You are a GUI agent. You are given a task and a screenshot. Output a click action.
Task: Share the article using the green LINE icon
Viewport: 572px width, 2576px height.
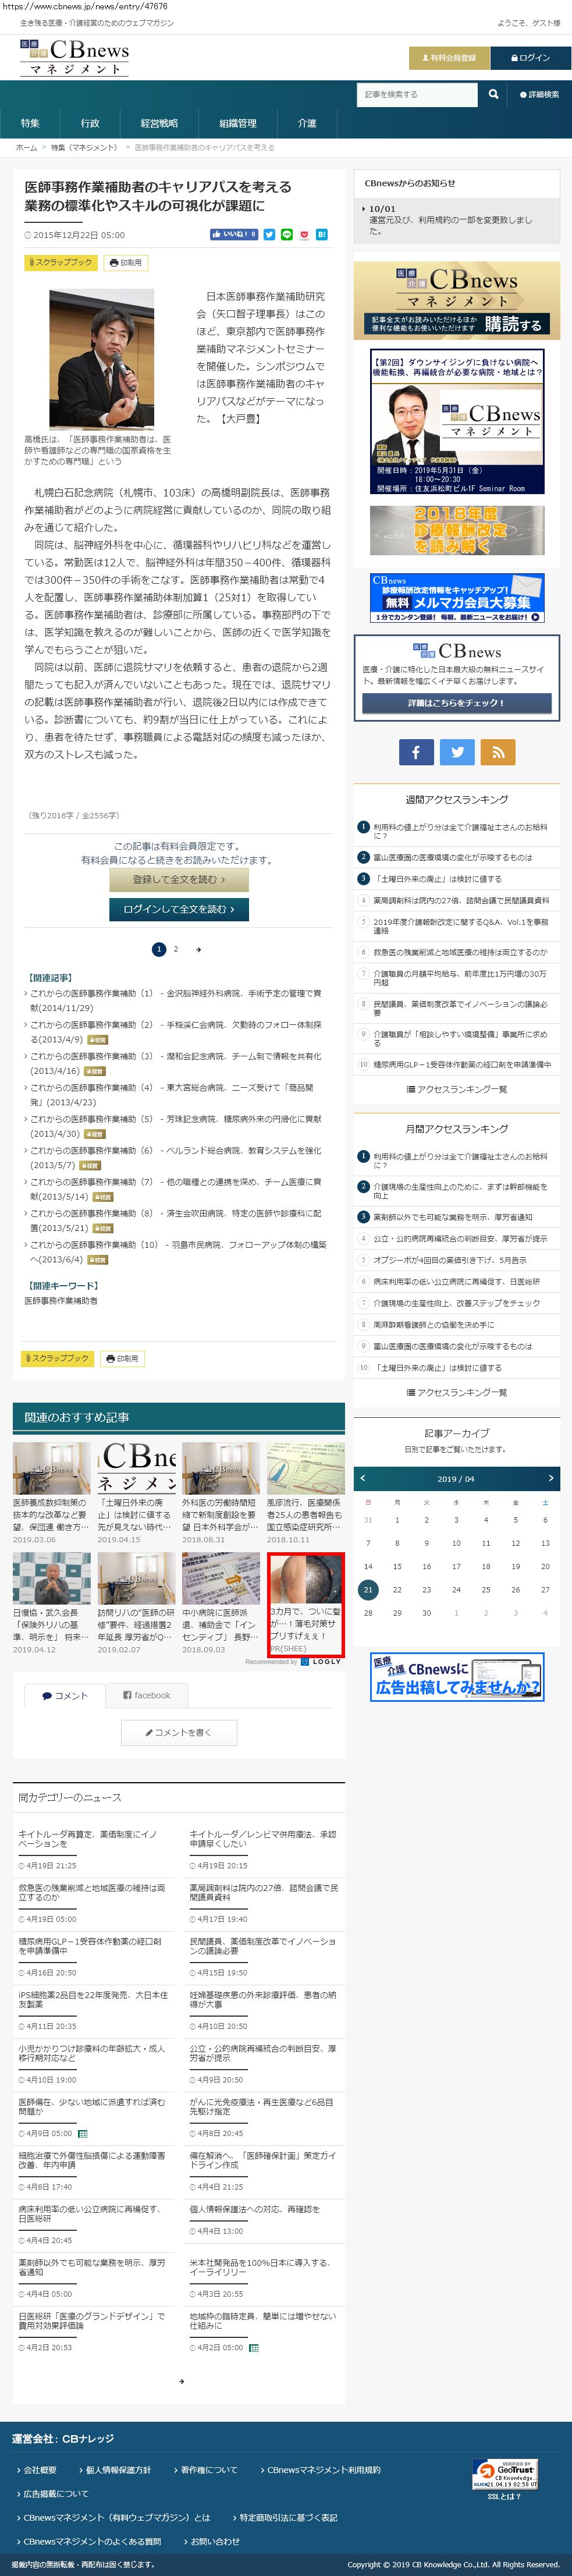tap(287, 234)
